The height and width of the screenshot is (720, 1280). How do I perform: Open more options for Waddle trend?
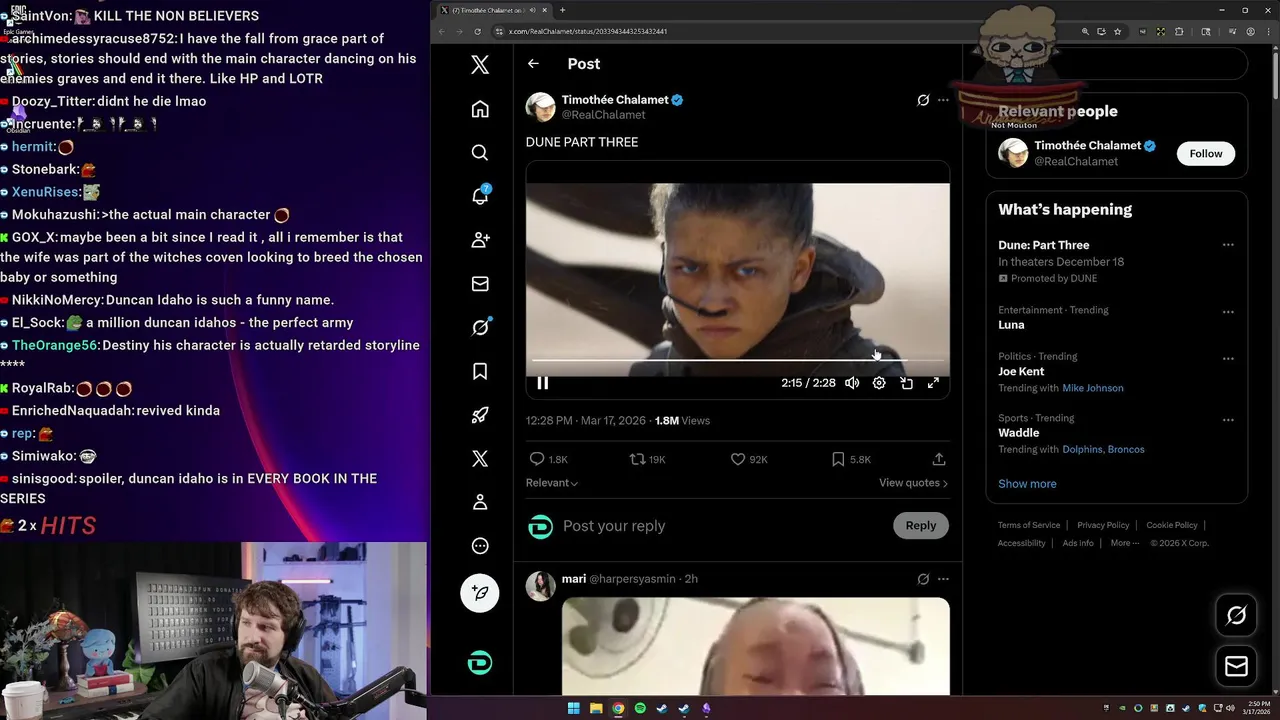(1228, 420)
